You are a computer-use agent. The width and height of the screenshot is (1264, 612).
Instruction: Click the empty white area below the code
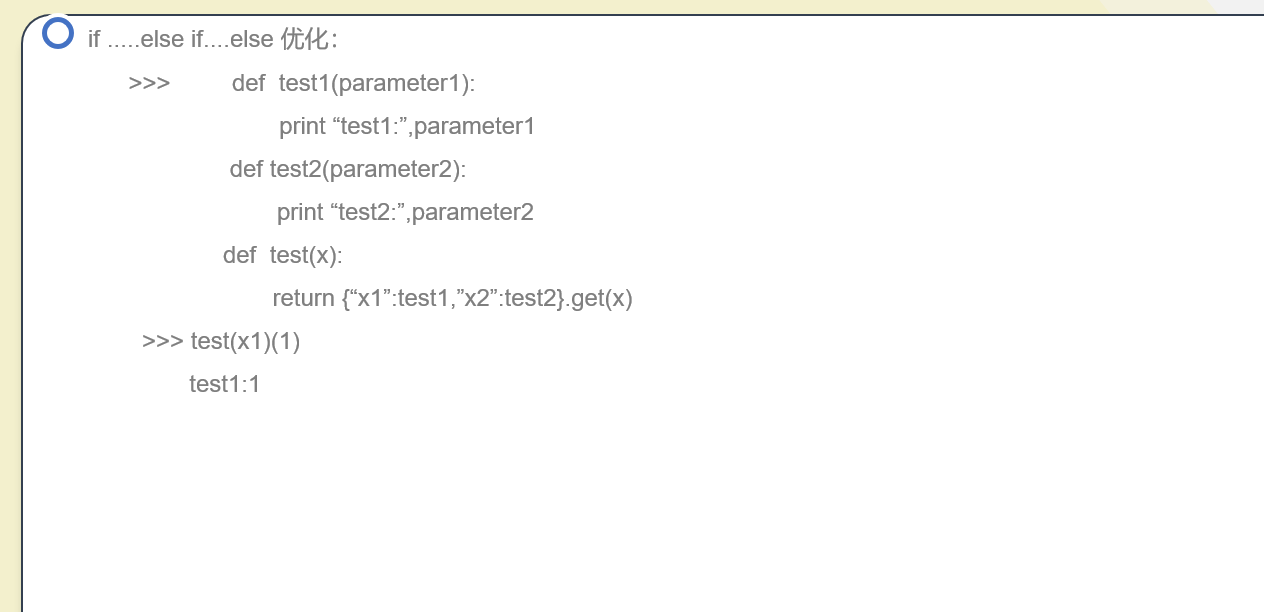[640, 500]
